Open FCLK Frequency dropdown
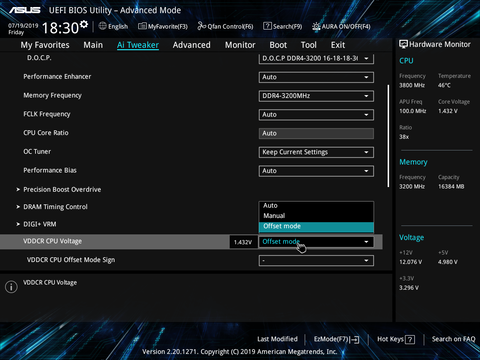Screen dimensions: 480x360 coord(316,115)
